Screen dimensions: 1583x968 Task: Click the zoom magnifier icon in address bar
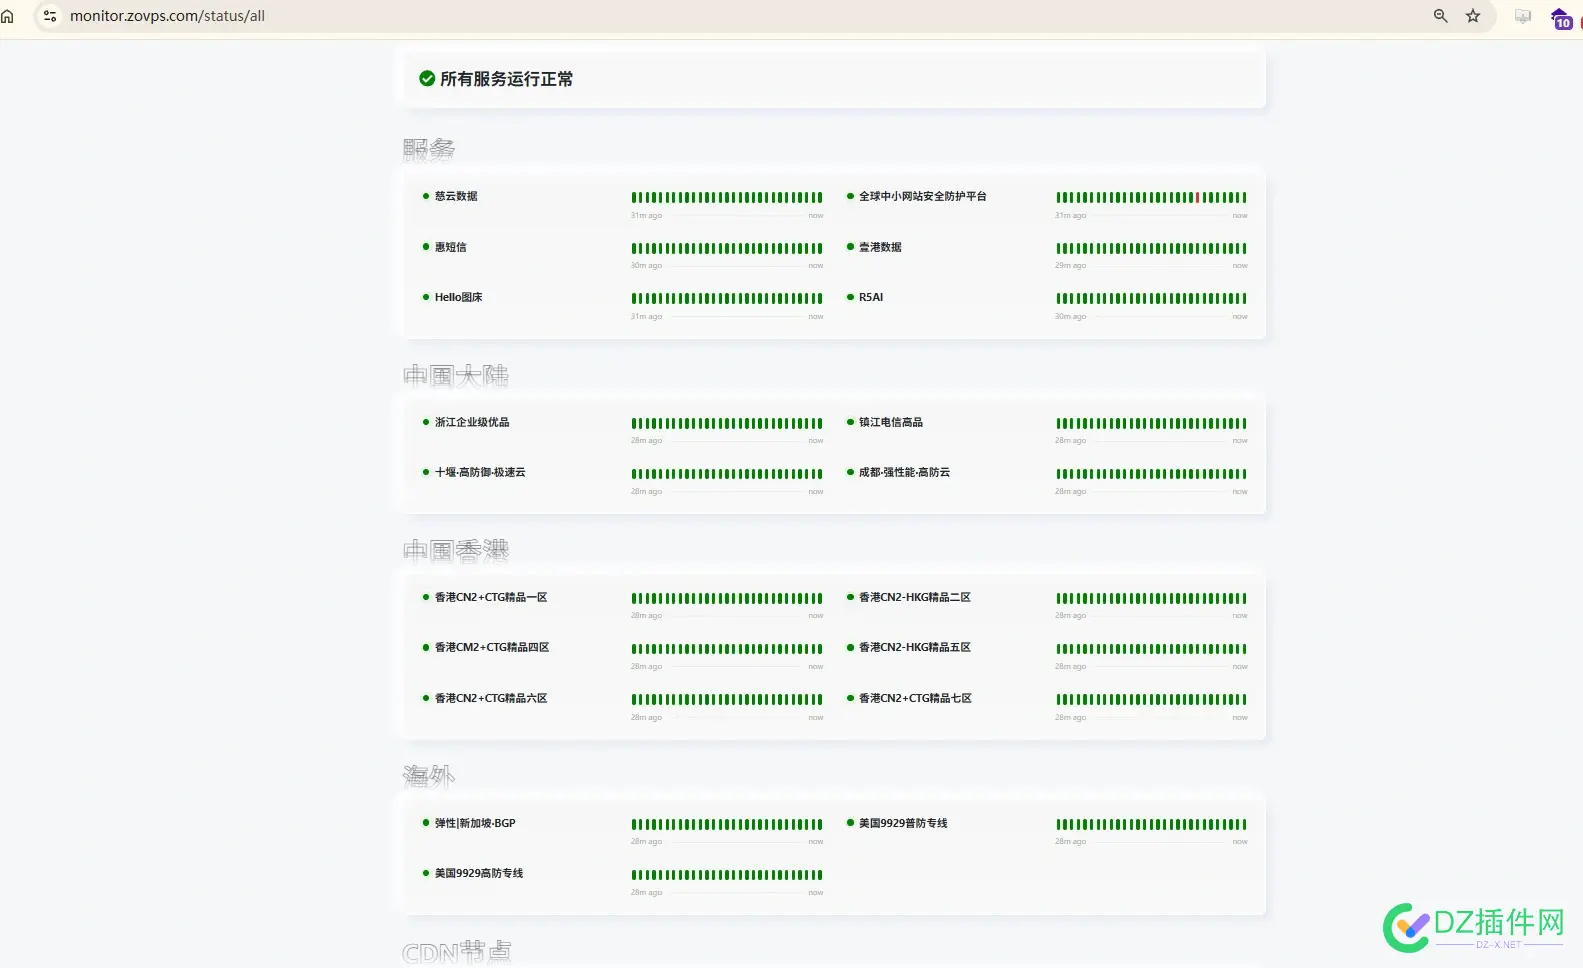(1440, 16)
